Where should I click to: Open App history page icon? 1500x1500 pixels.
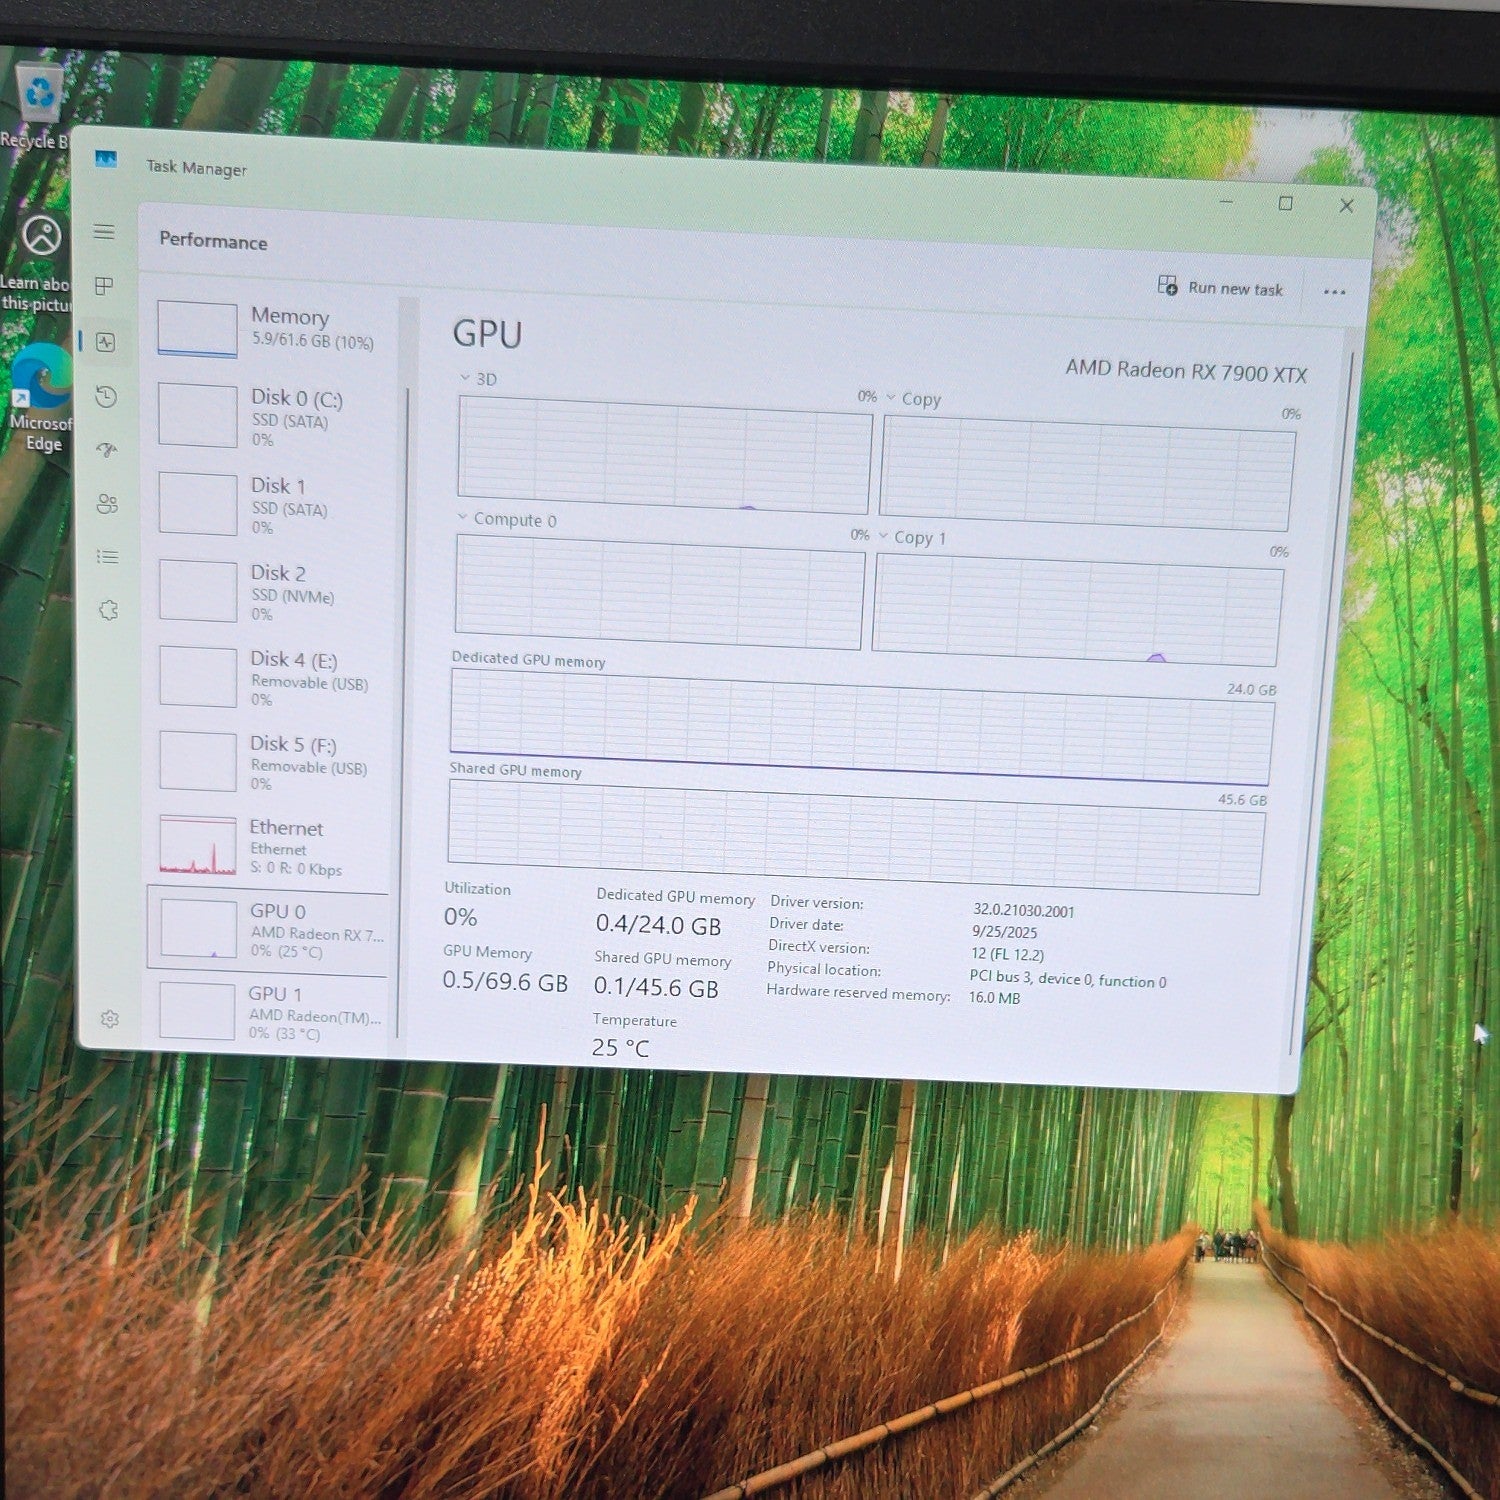[x=106, y=397]
